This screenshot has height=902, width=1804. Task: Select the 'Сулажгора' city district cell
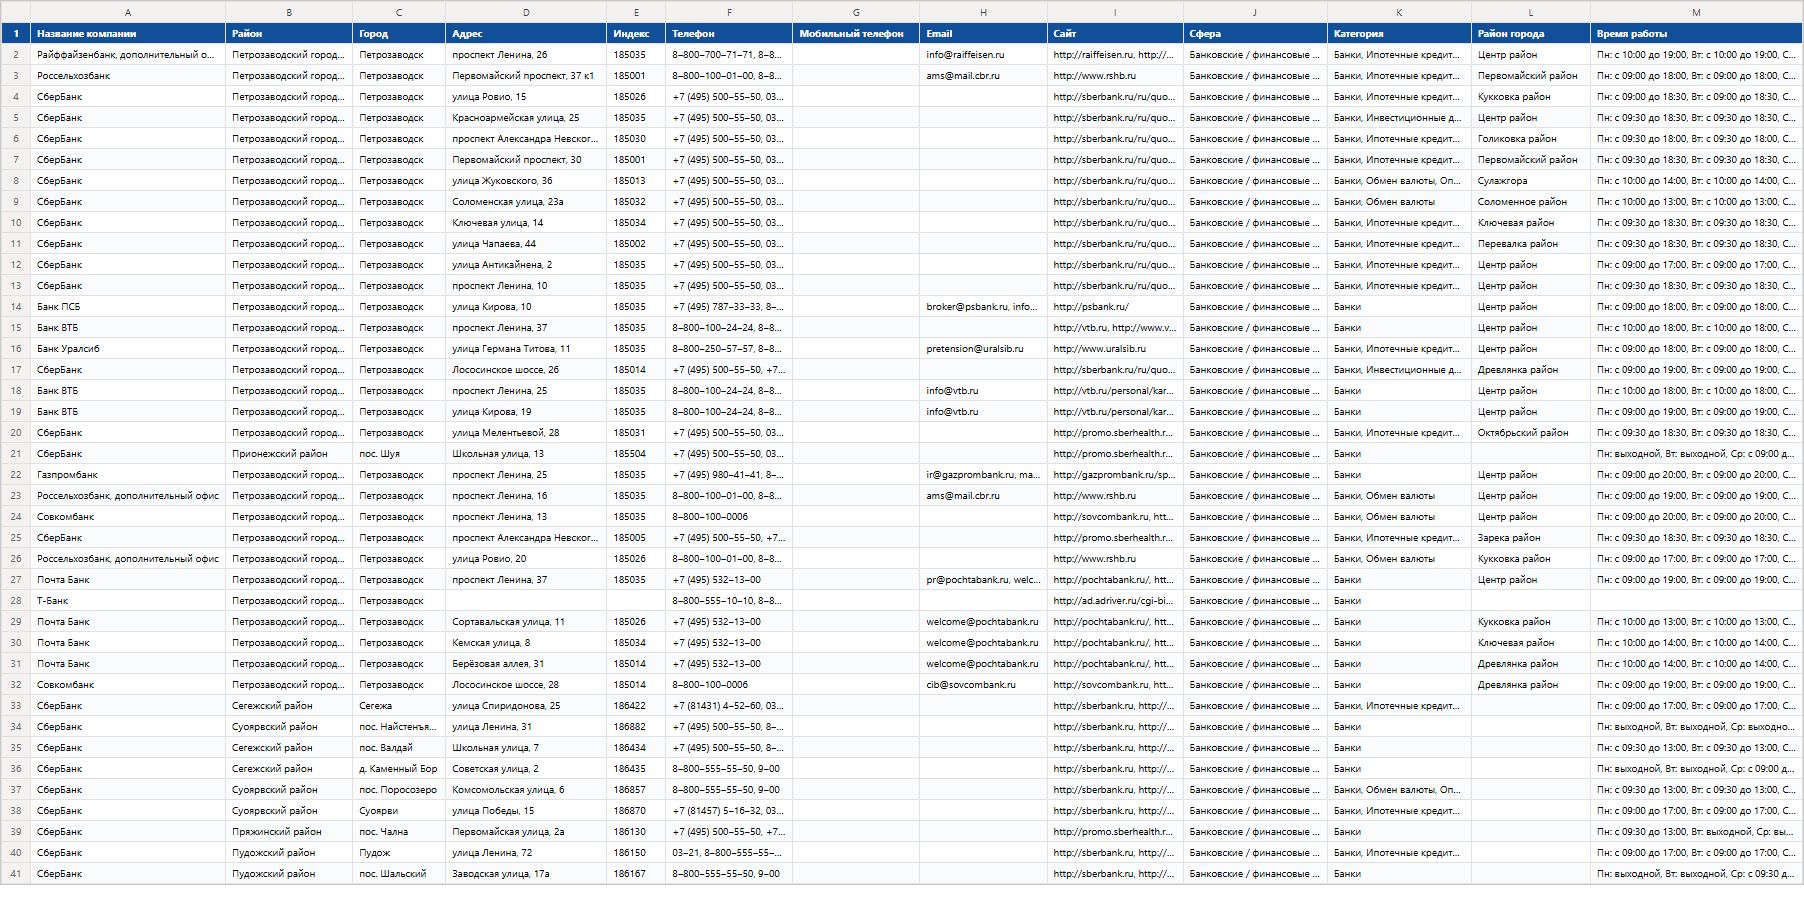coord(1531,181)
